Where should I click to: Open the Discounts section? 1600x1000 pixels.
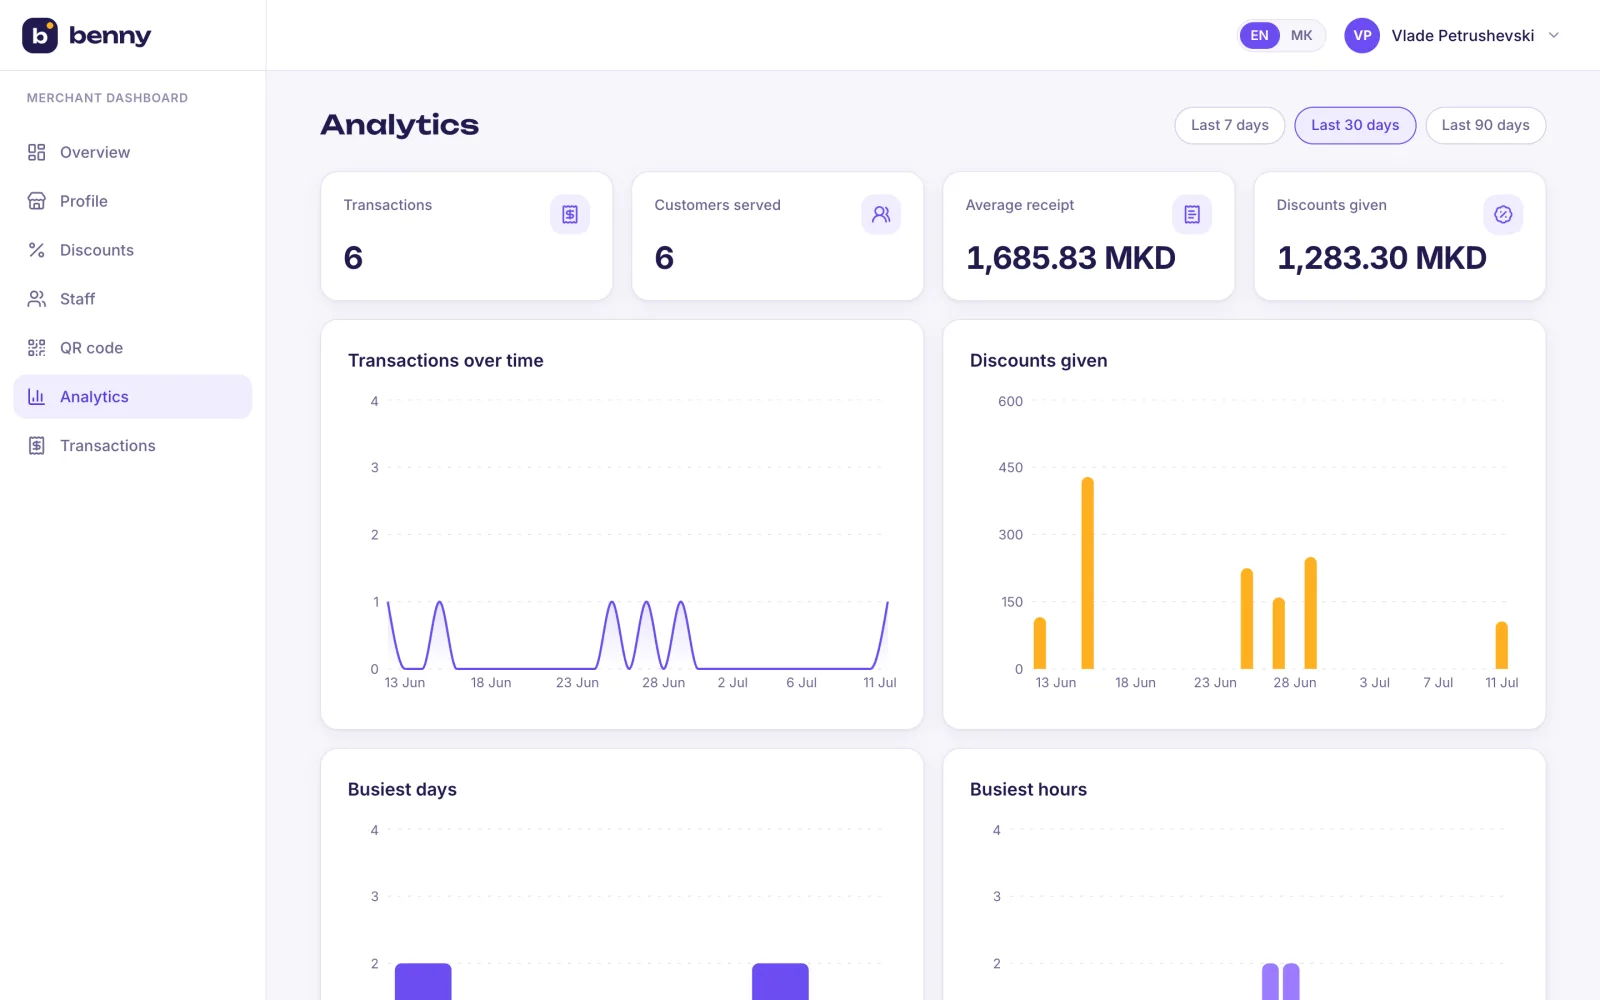pos(132,250)
